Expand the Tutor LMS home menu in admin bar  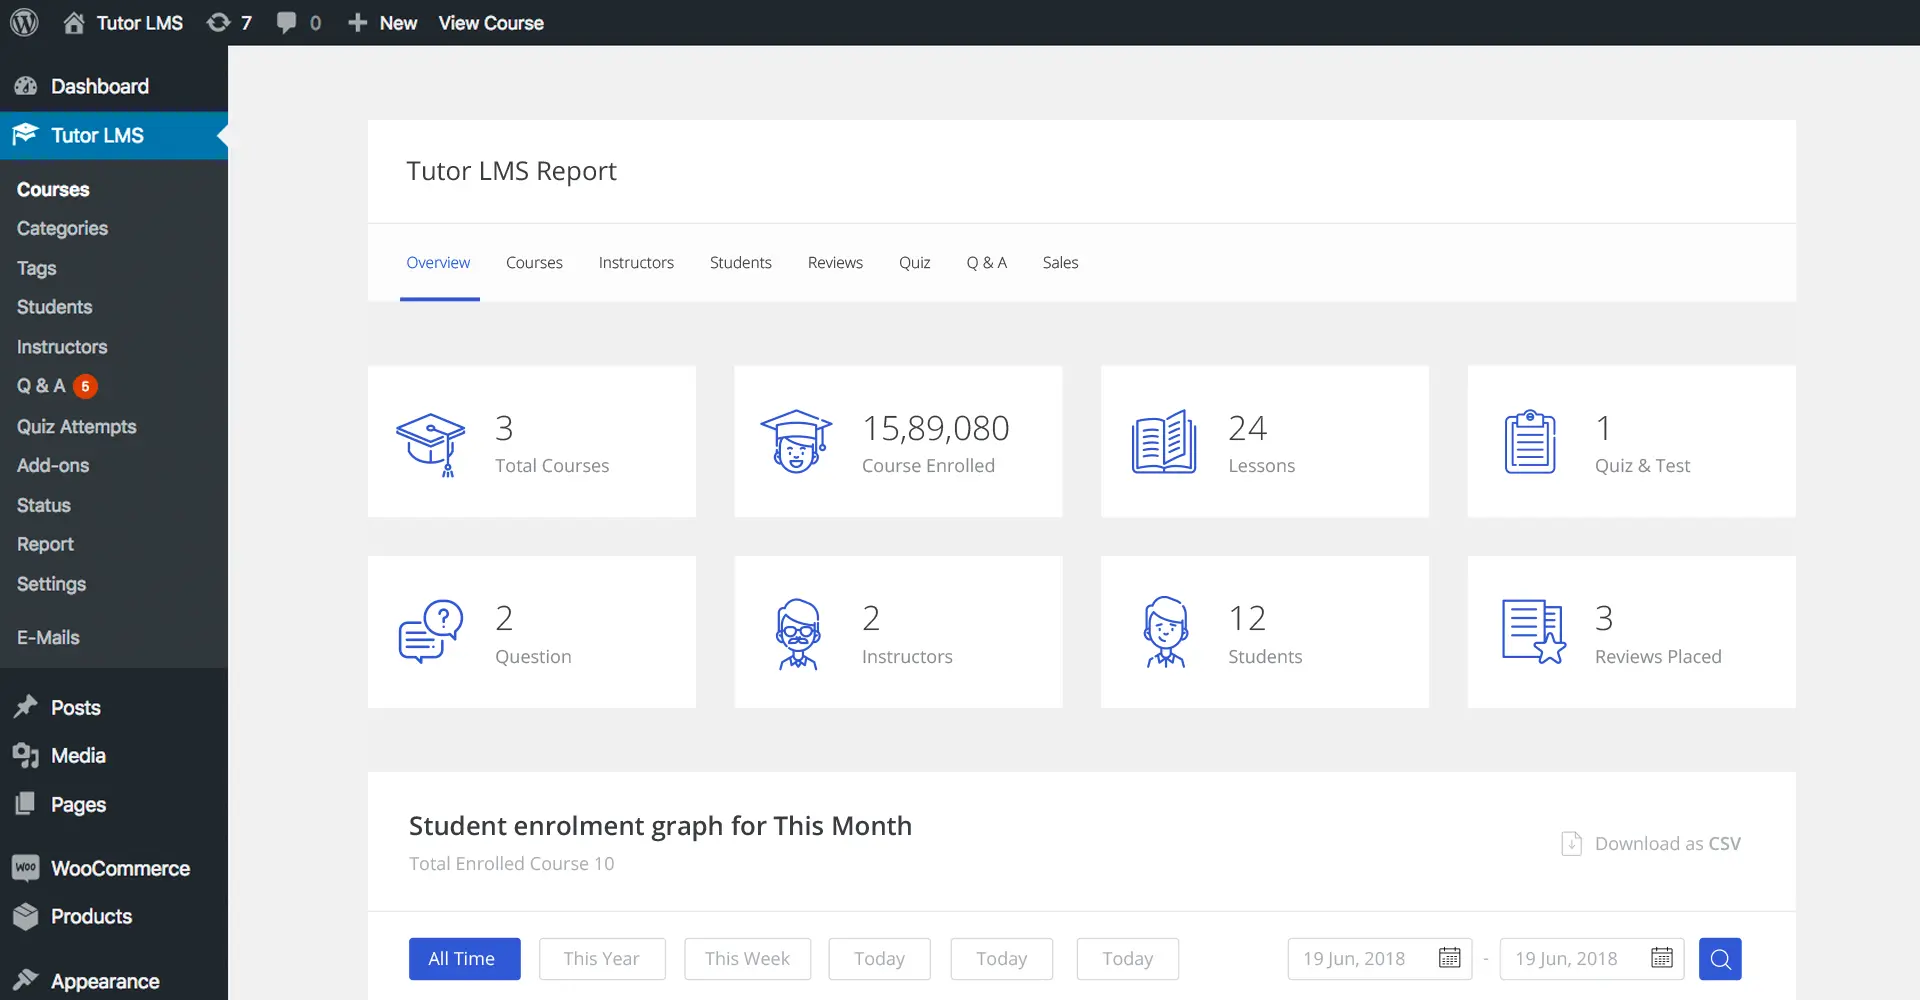point(122,22)
